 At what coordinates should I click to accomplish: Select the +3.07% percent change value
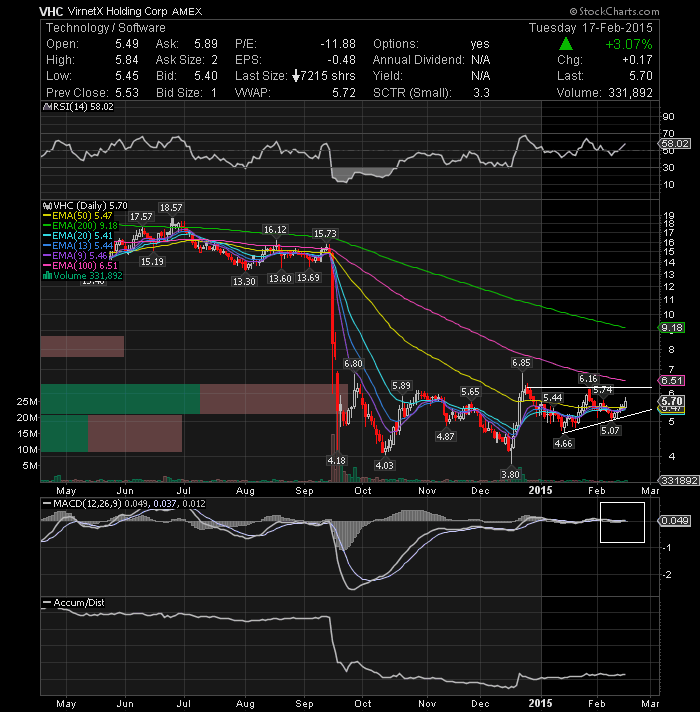[x=629, y=44]
